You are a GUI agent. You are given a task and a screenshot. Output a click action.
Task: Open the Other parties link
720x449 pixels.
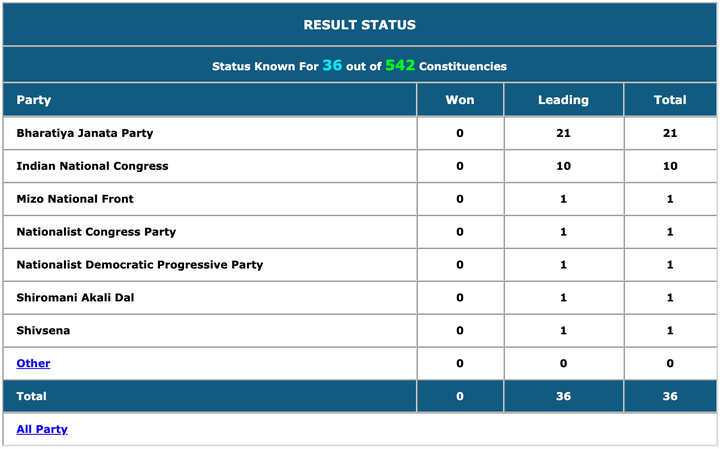pos(33,363)
